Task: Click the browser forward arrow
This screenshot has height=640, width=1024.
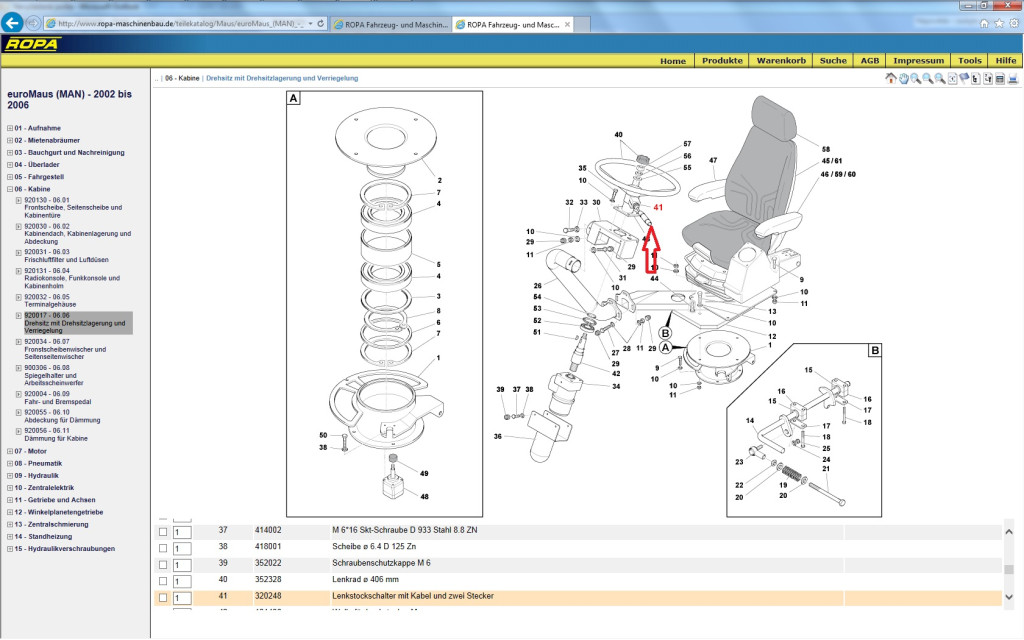Action: 33,24
